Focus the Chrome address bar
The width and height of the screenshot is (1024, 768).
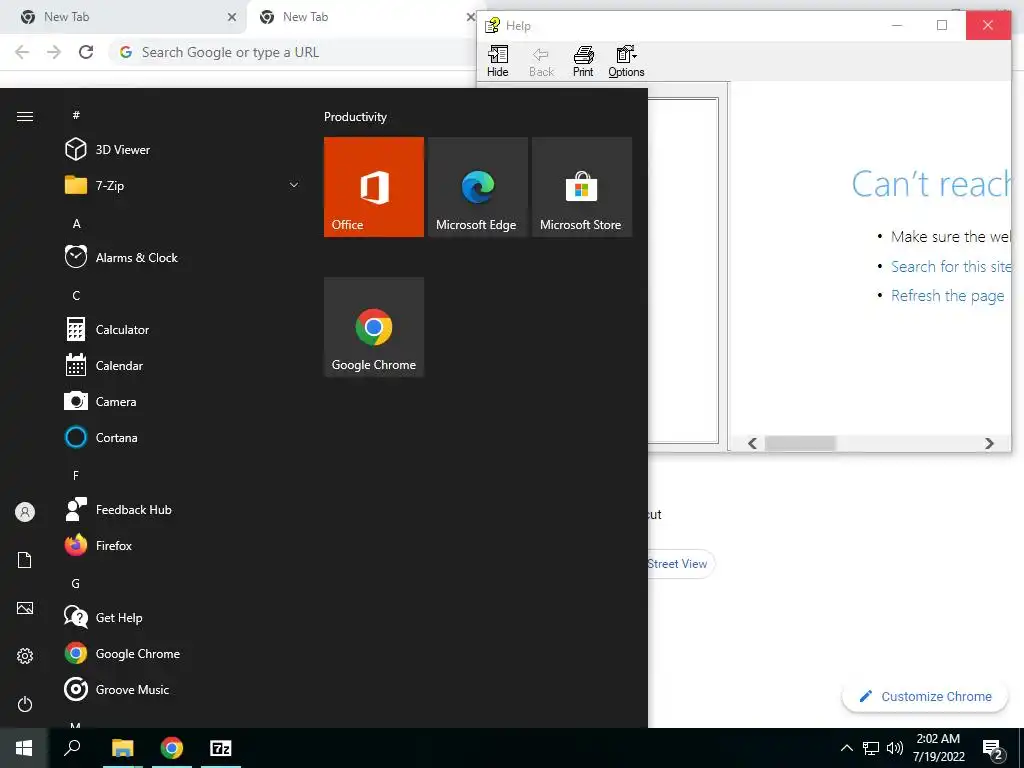[x=294, y=52]
